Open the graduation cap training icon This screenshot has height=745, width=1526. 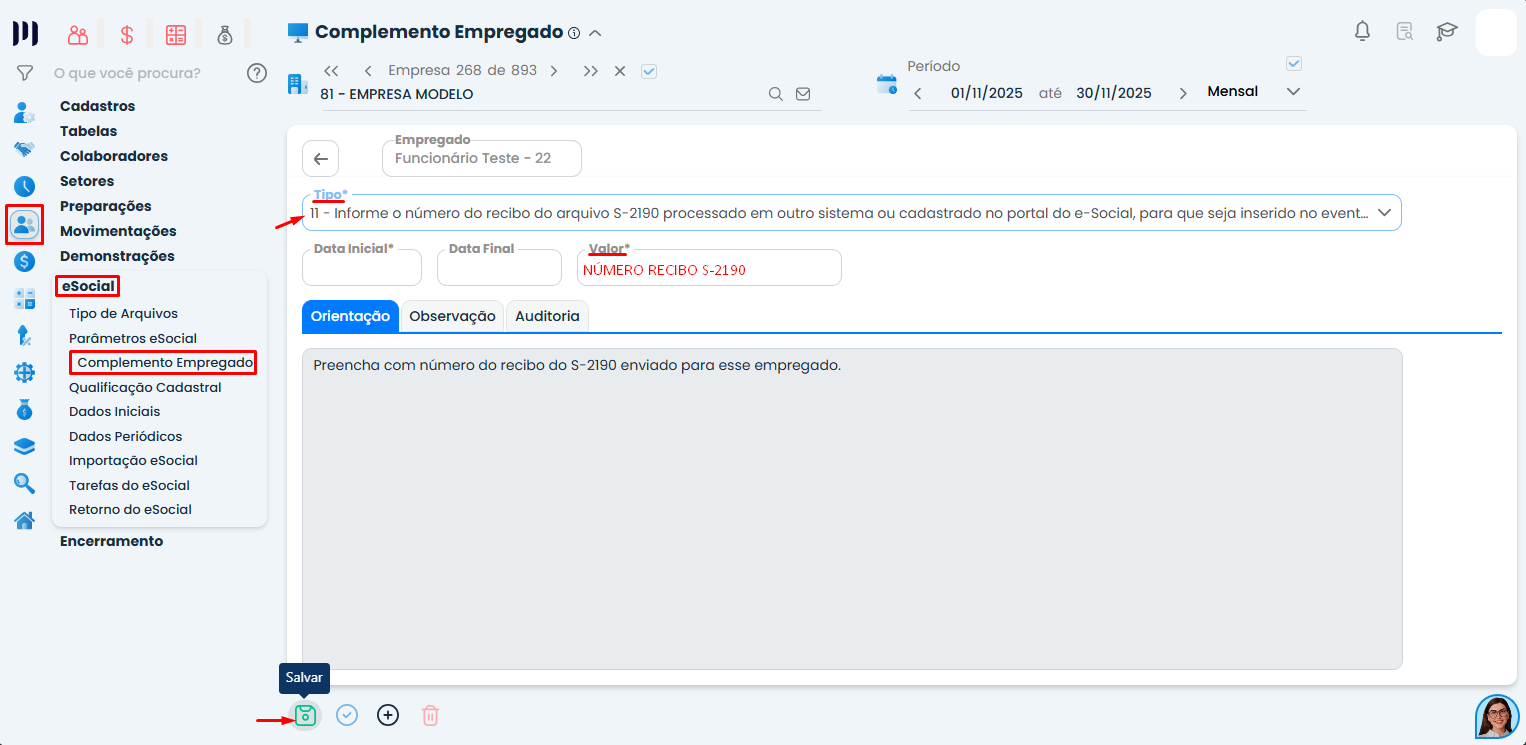click(1447, 32)
